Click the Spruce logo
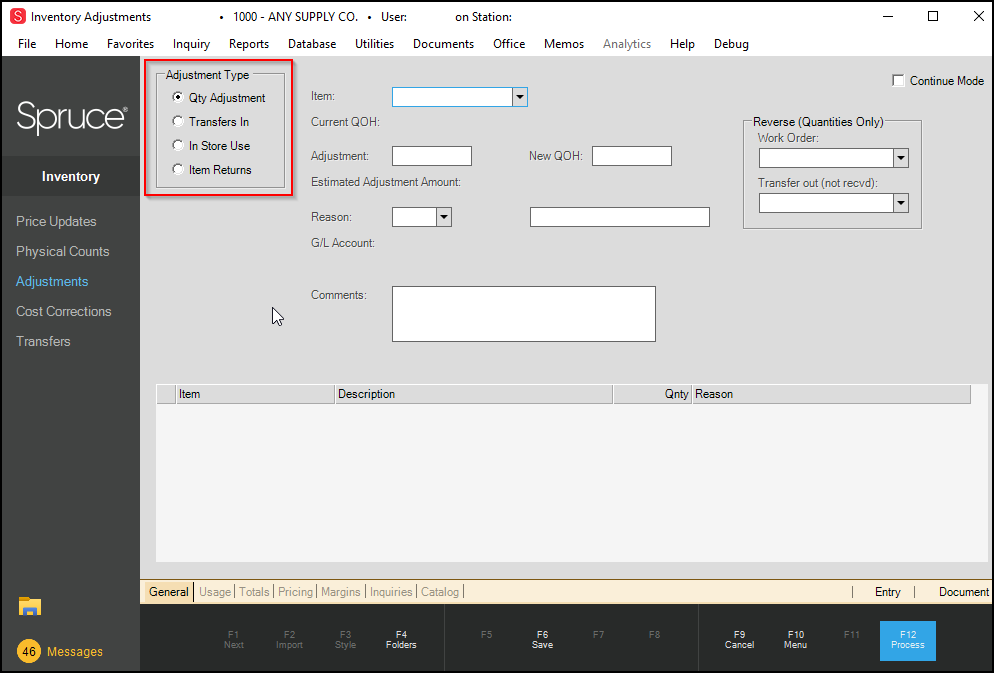 [72, 118]
